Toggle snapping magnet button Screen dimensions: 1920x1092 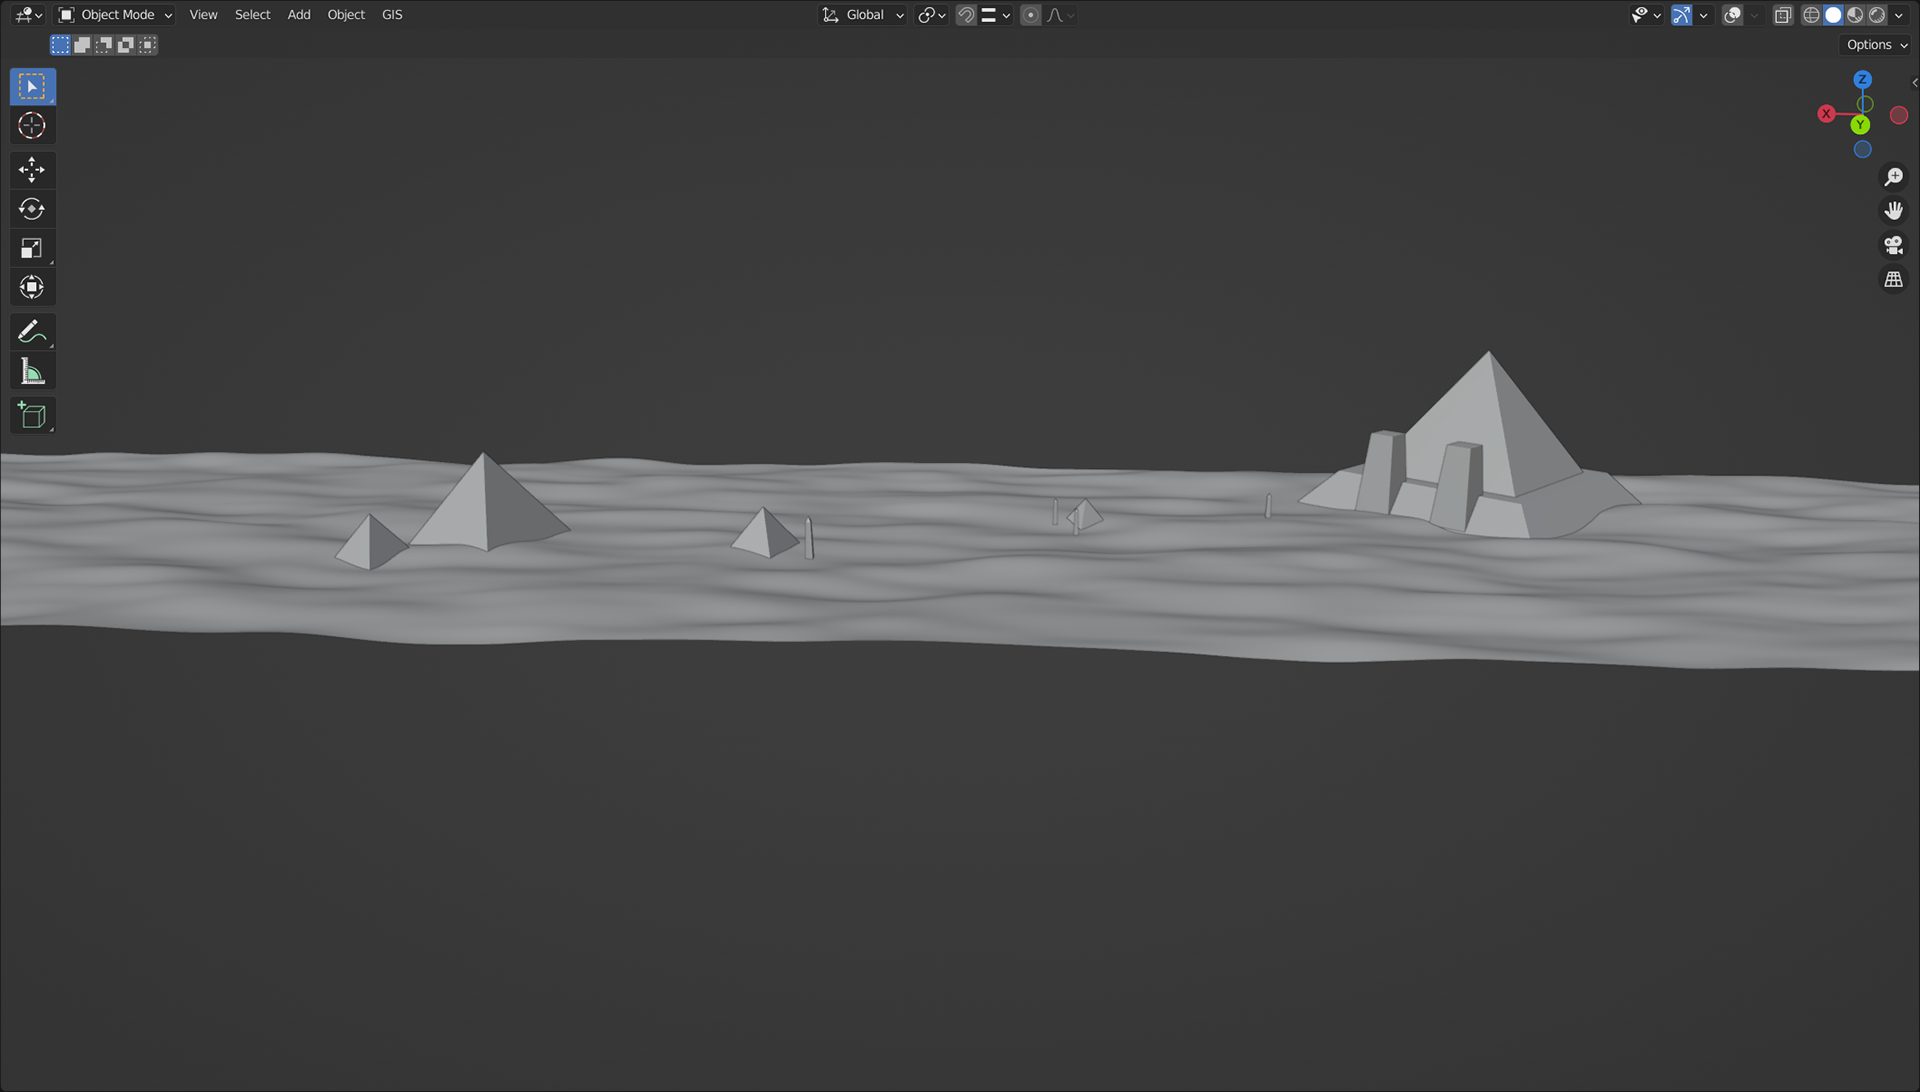point(966,15)
